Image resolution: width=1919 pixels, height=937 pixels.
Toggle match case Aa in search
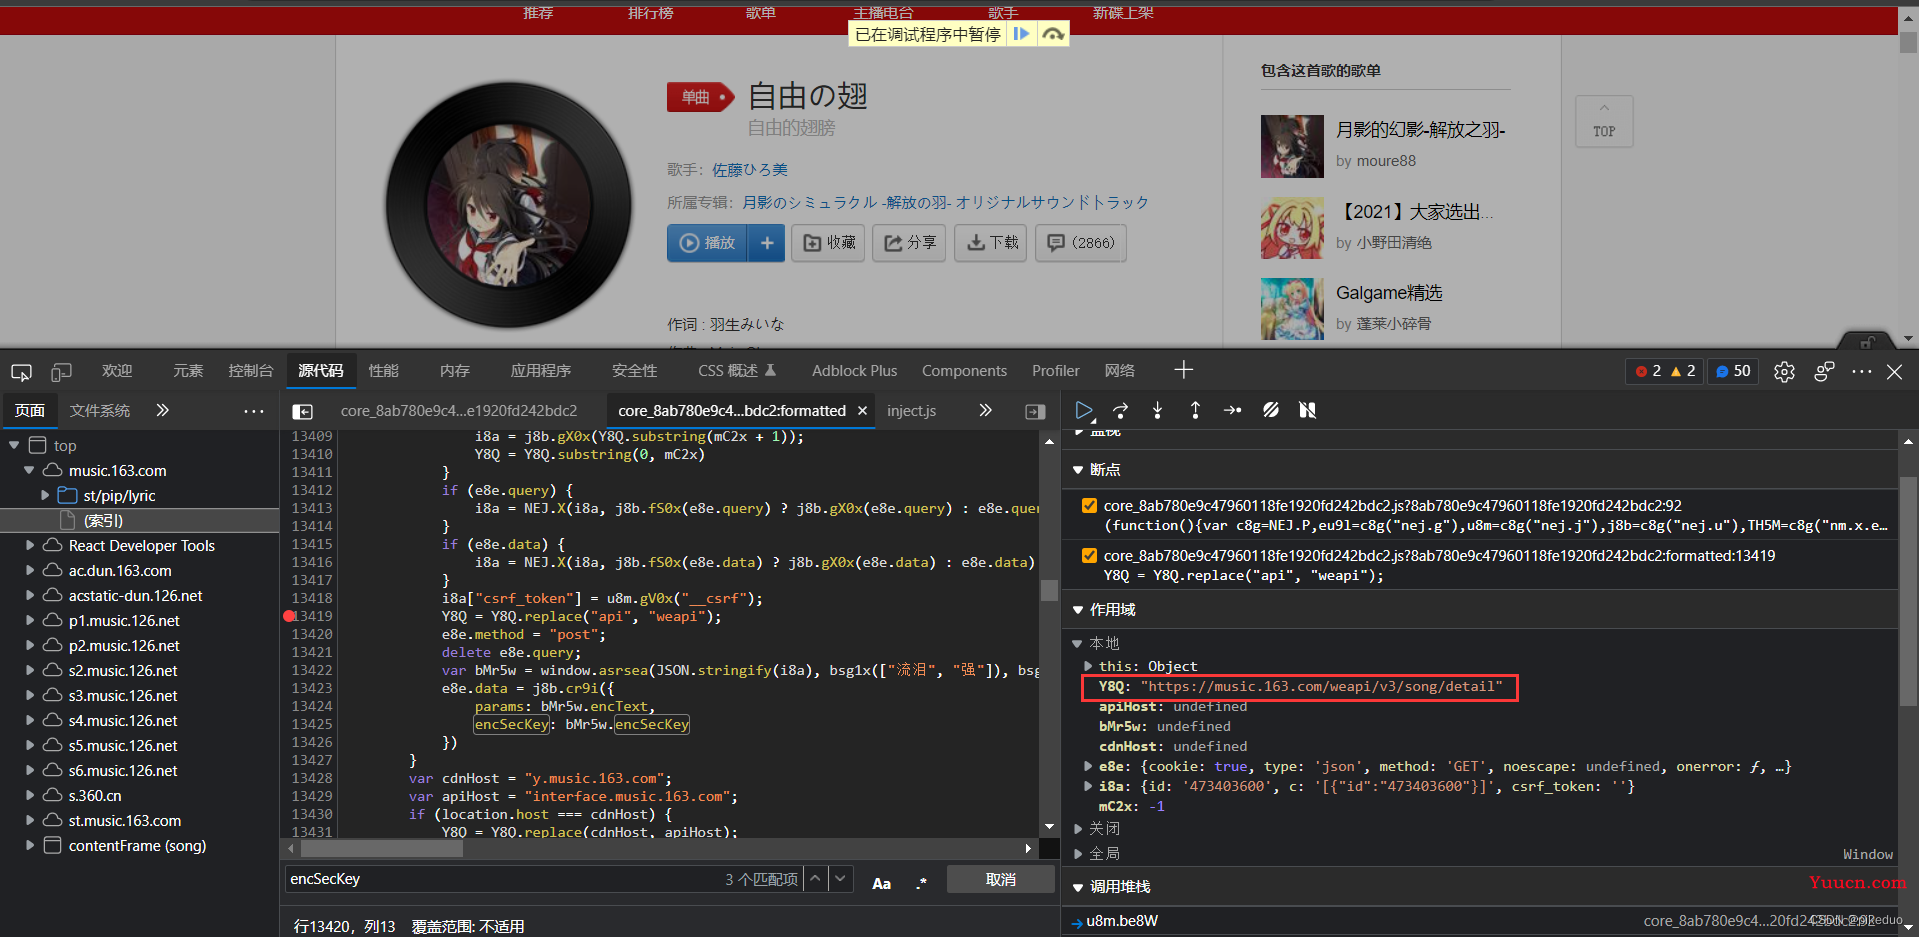pyautogui.click(x=881, y=883)
